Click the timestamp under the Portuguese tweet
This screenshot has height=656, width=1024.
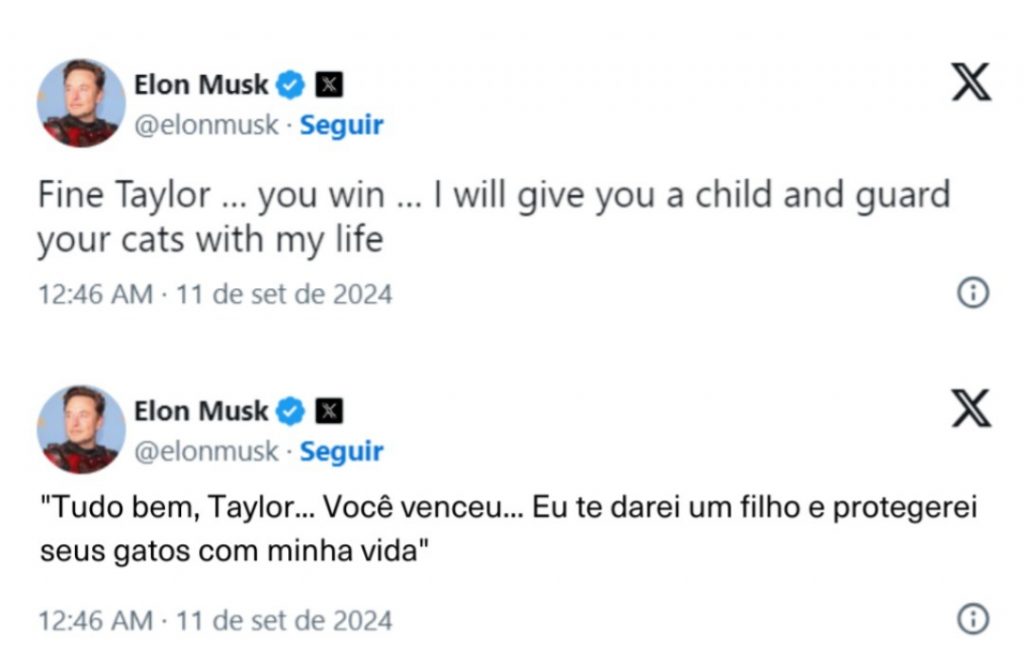pyautogui.click(x=215, y=620)
